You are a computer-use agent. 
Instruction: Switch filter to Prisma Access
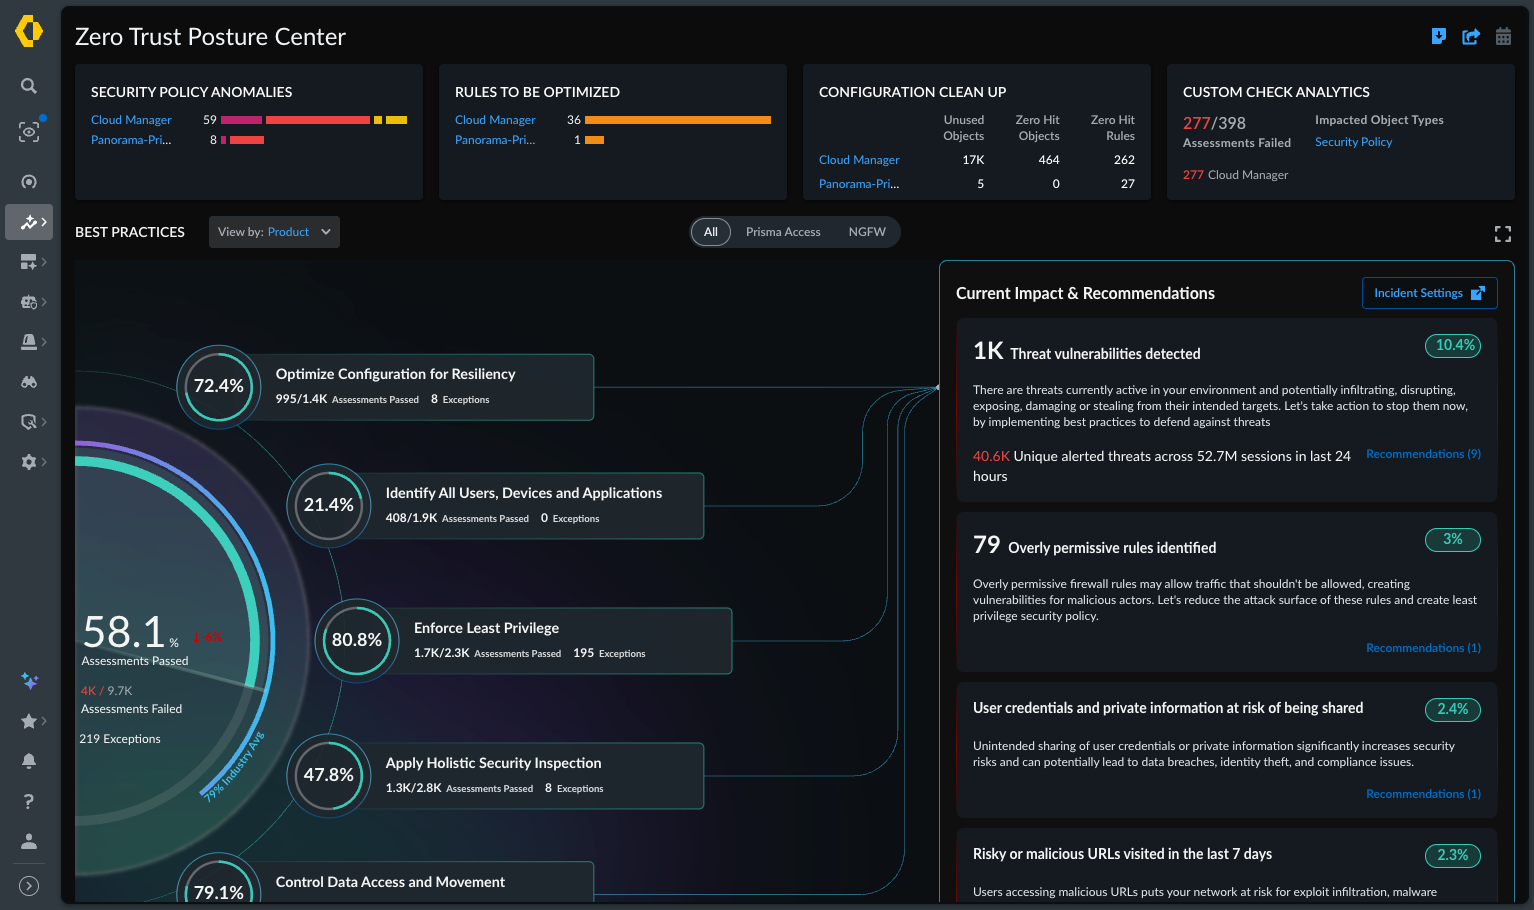pos(783,232)
